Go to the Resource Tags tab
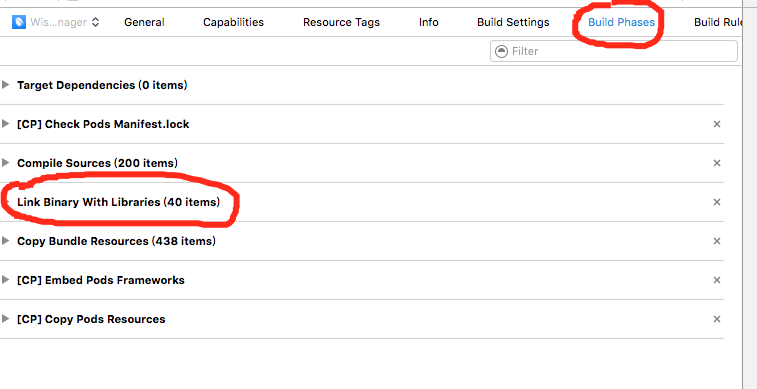 [x=341, y=22]
